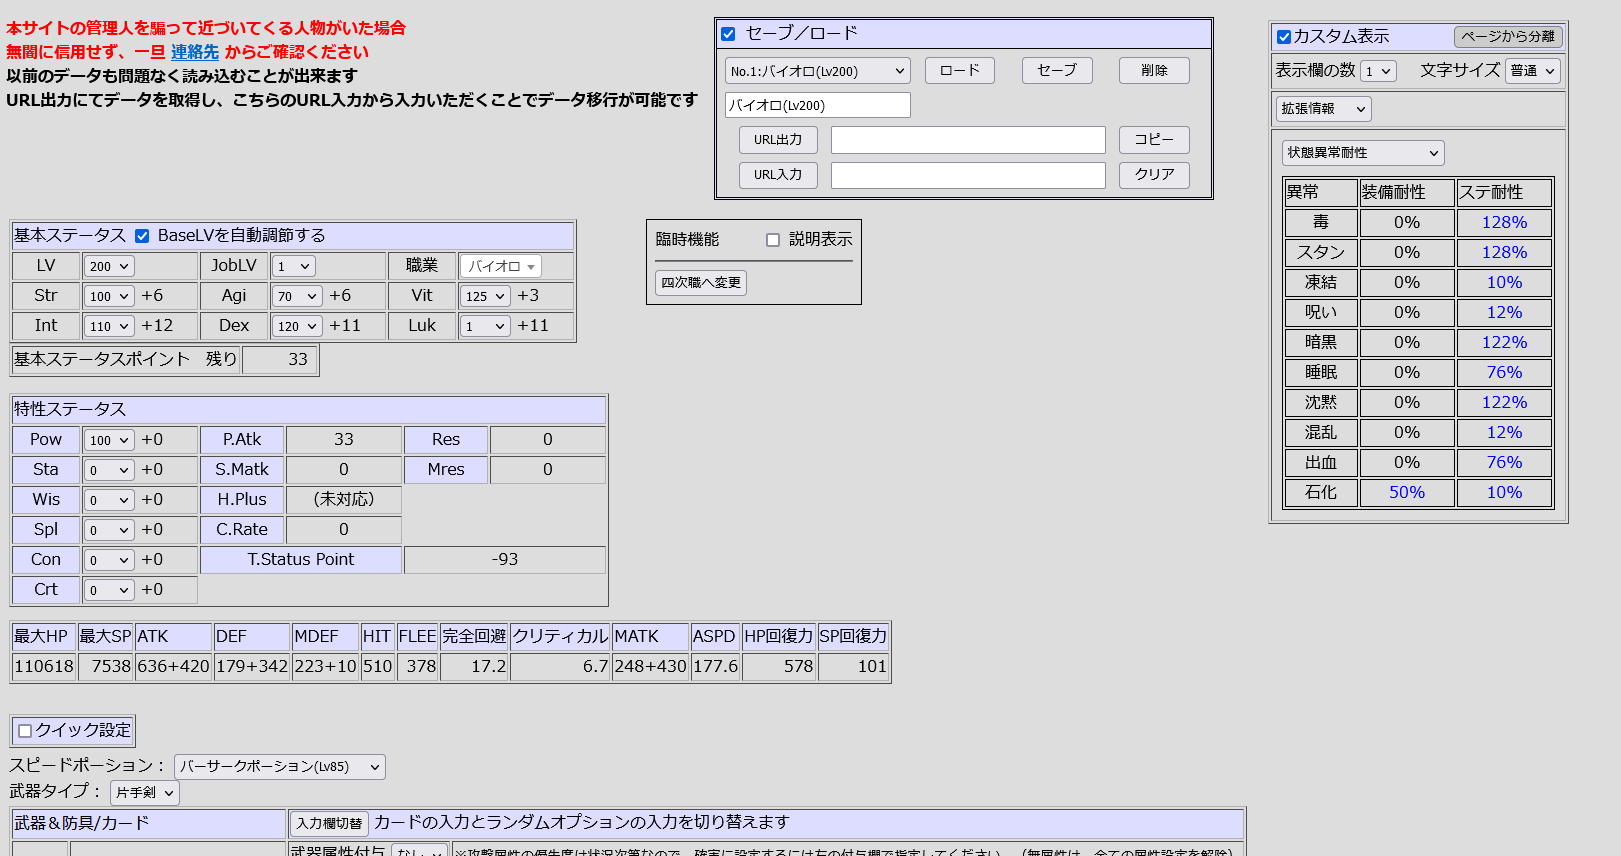The width and height of the screenshot is (1621, 856).
Task: Open the 拡張情報 dropdown
Action: click(1323, 109)
